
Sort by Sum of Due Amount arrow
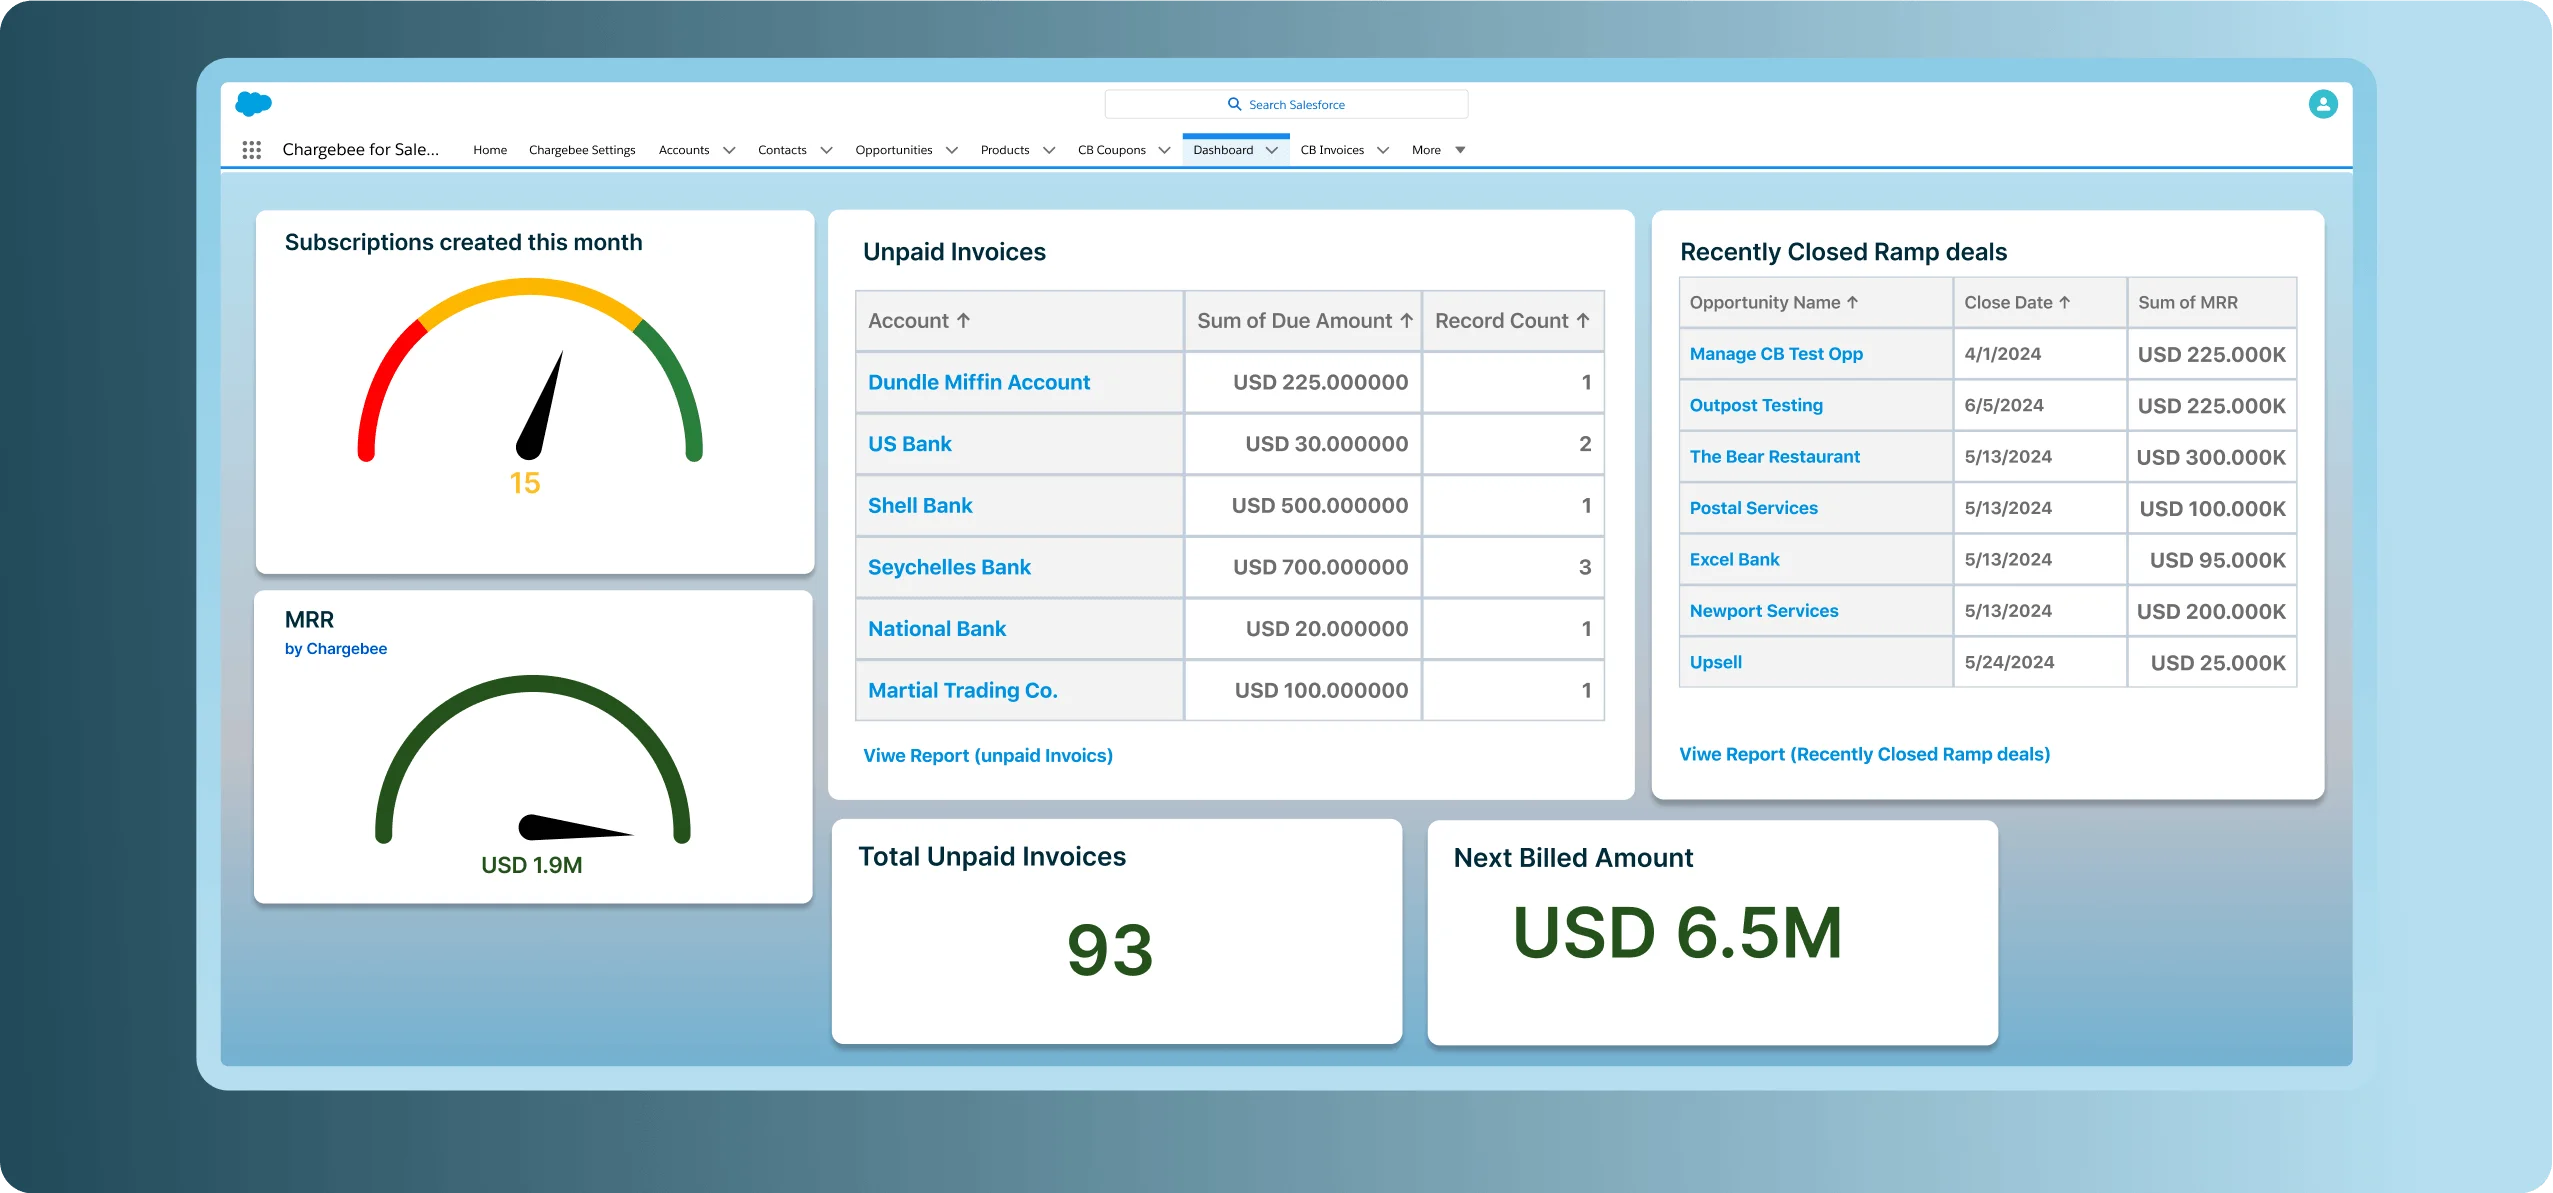[1406, 321]
